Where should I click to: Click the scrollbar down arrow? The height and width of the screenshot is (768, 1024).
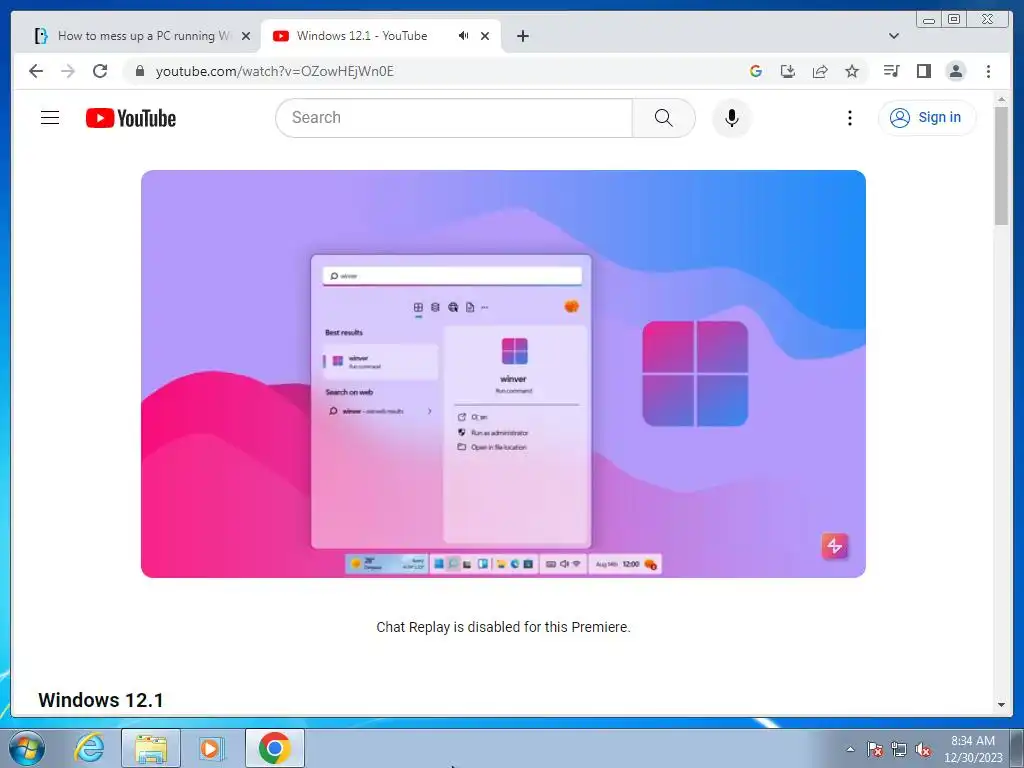tap(1001, 705)
